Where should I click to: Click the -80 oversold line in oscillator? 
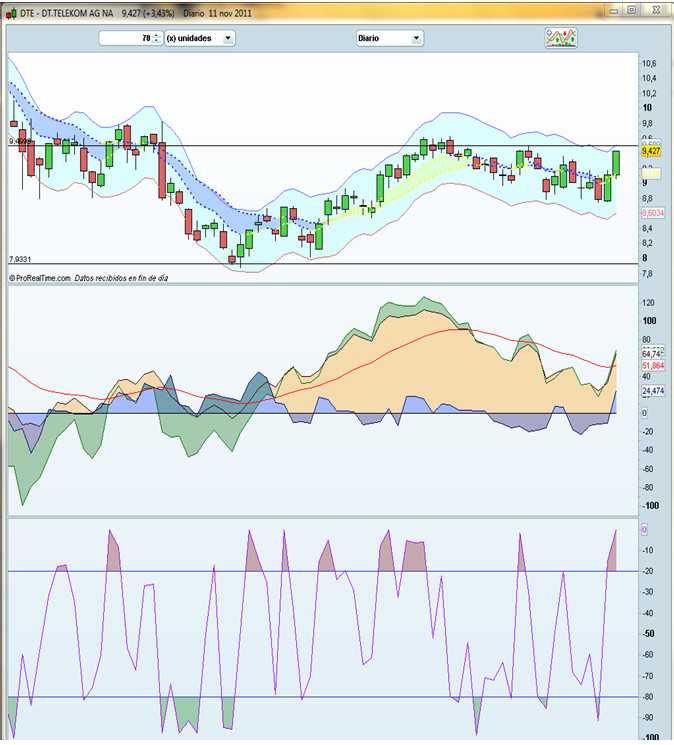[x=300, y=697]
